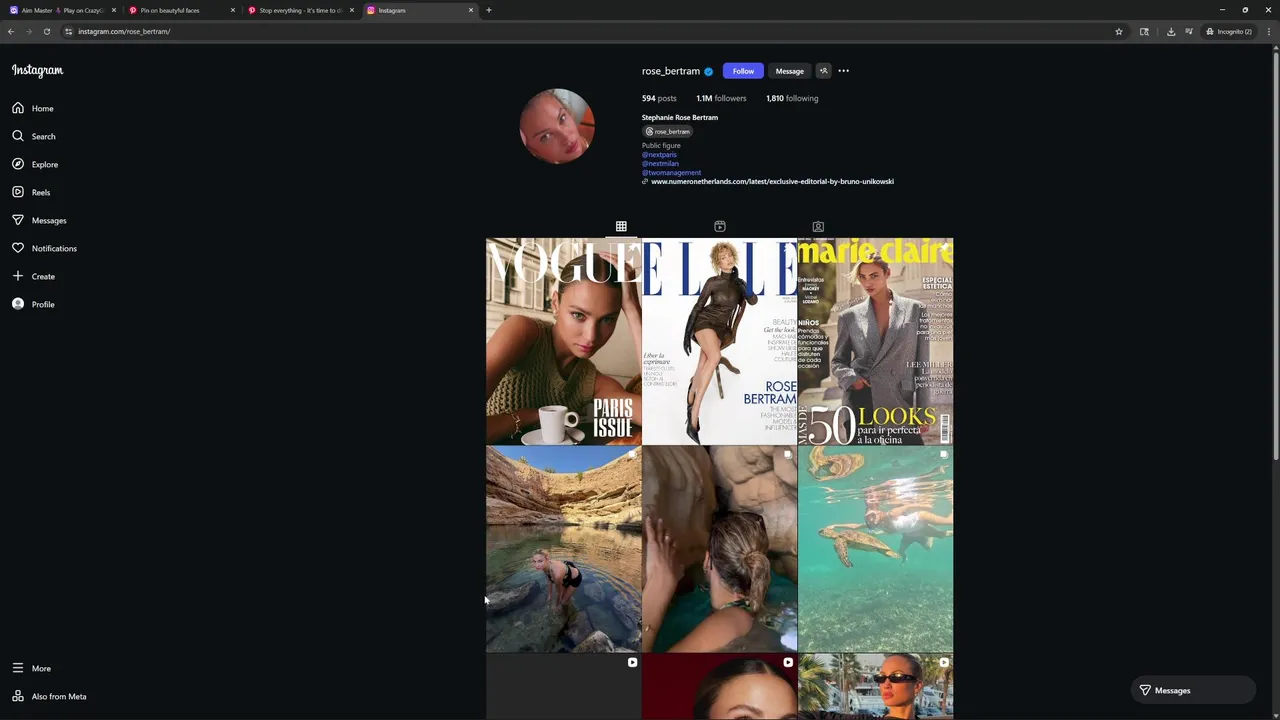Open the sunglasses marina reel
Viewport: 1280px width, 720px height.
[x=875, y=686]
